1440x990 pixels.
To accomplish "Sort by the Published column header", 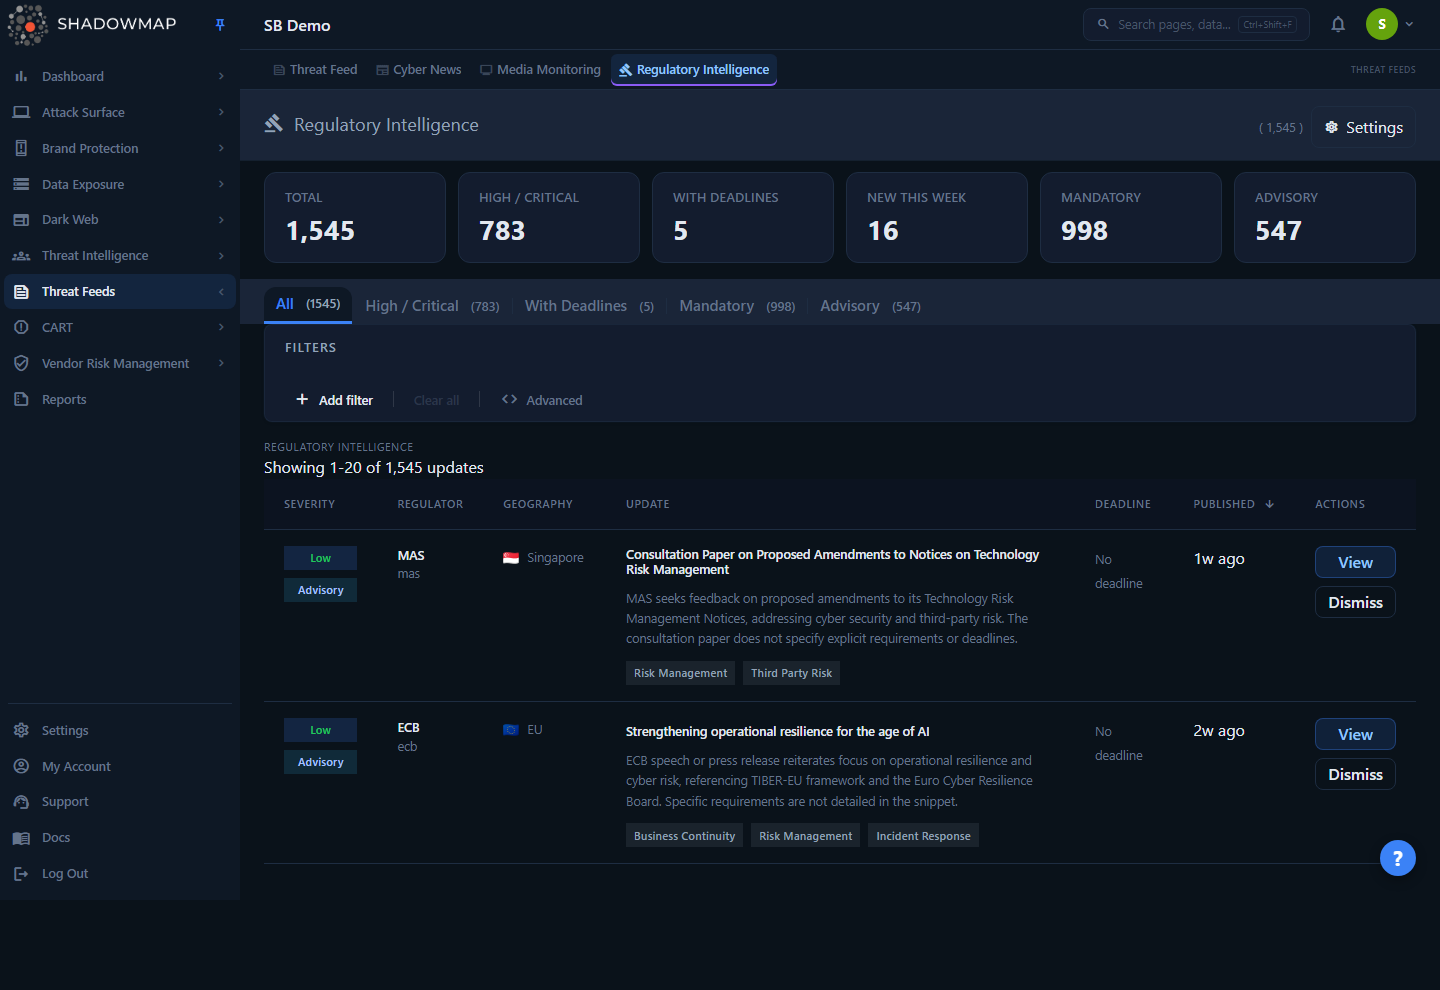I will point(1233,504).
